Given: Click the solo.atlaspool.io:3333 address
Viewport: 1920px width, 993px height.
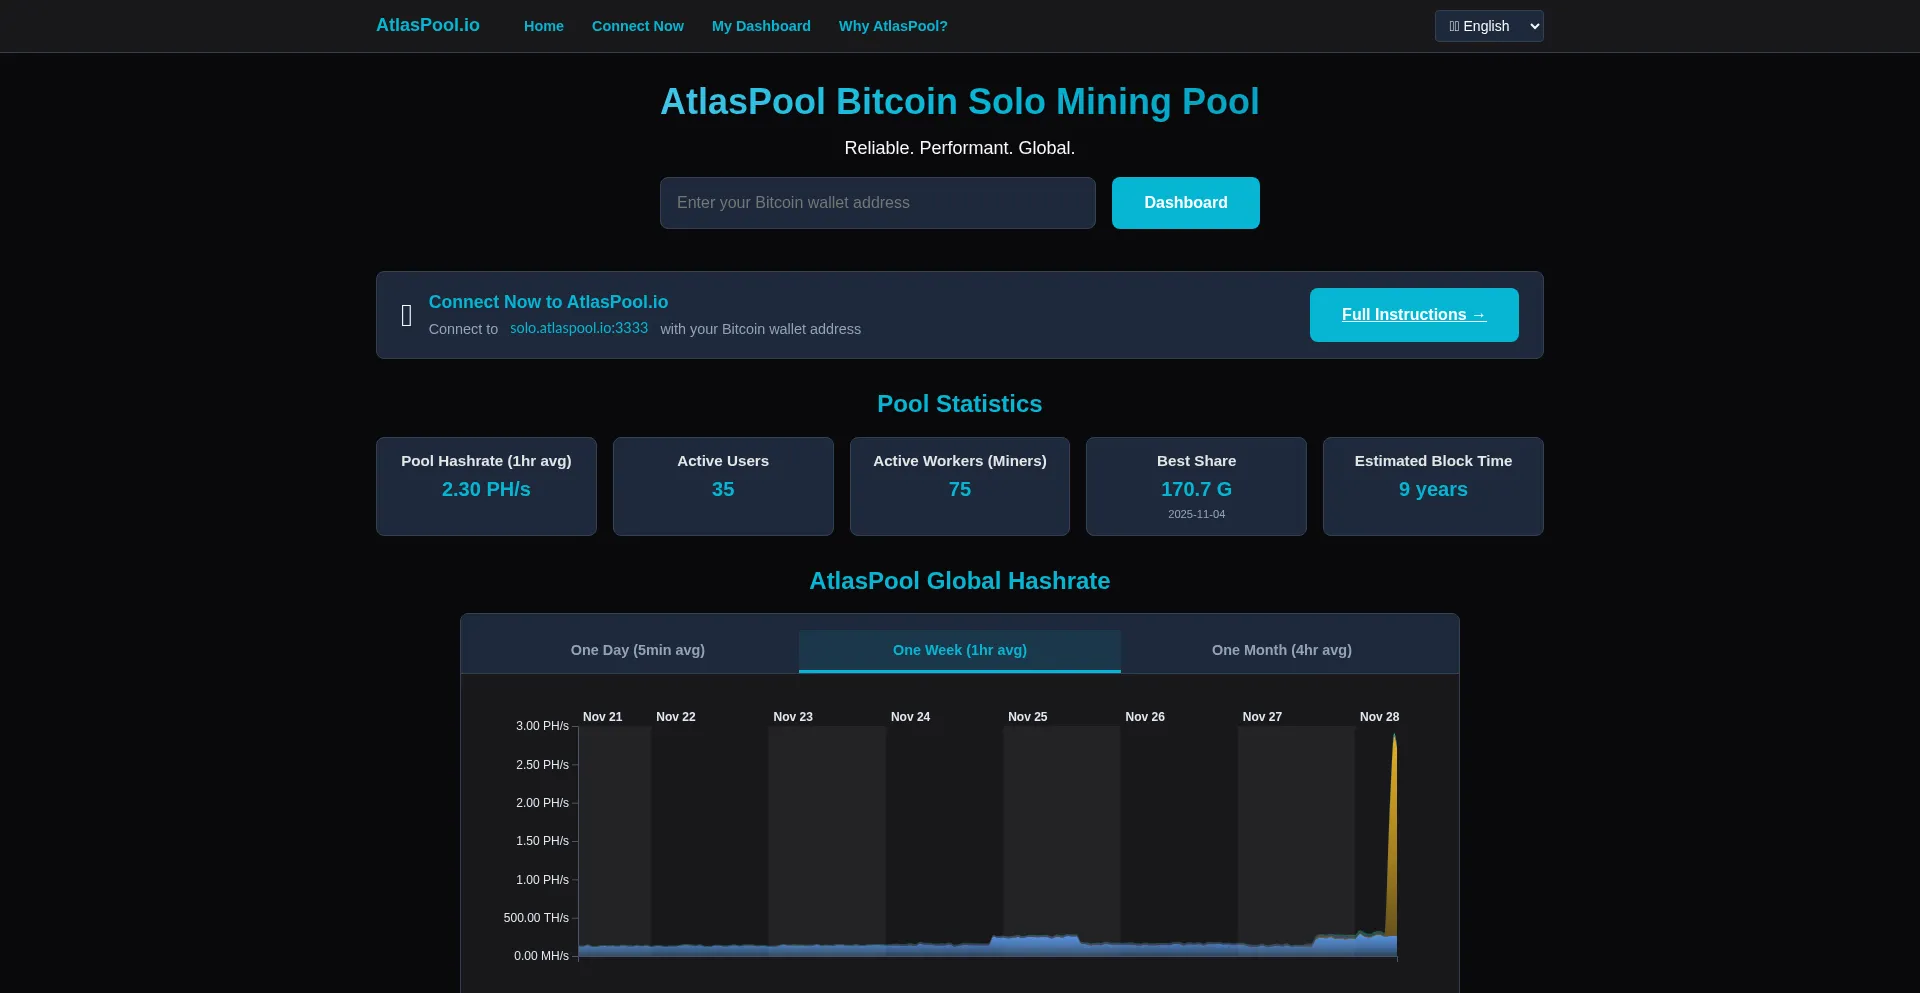Looking at the screenshot, I should (578, 328).
